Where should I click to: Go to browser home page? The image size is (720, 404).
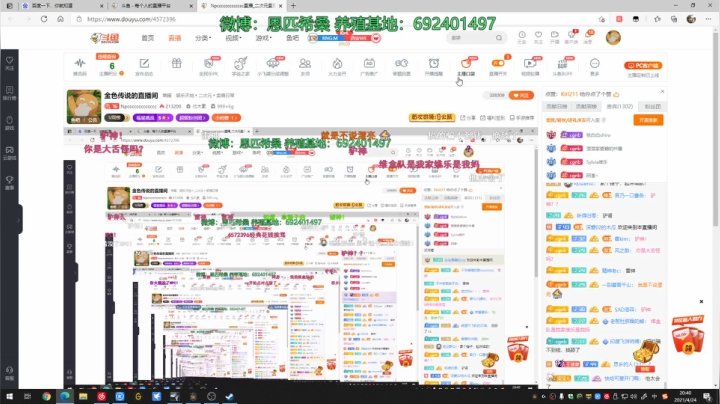[60, 19]
